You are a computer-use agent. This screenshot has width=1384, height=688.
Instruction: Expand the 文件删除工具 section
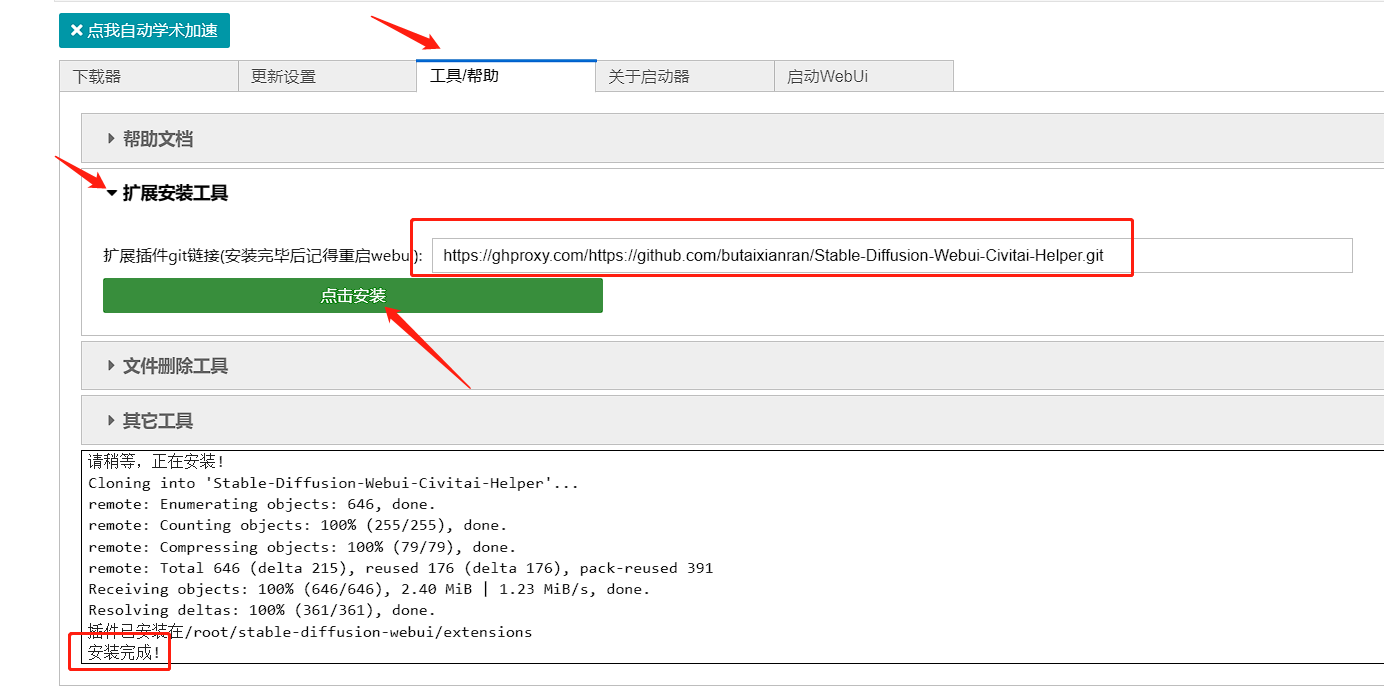(x=175, y=366)
